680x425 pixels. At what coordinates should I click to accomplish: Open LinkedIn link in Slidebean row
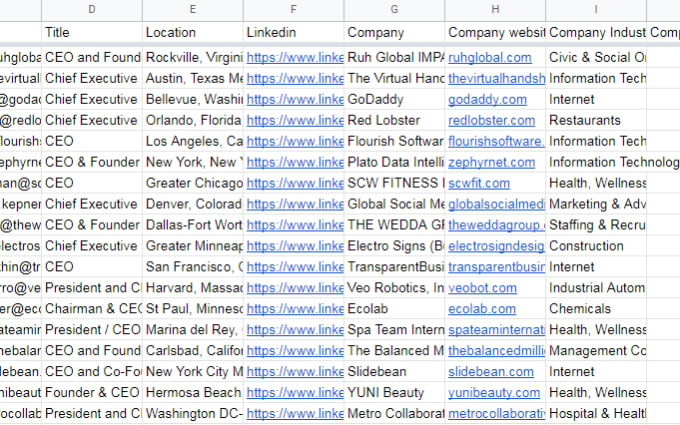coord(295,372)
